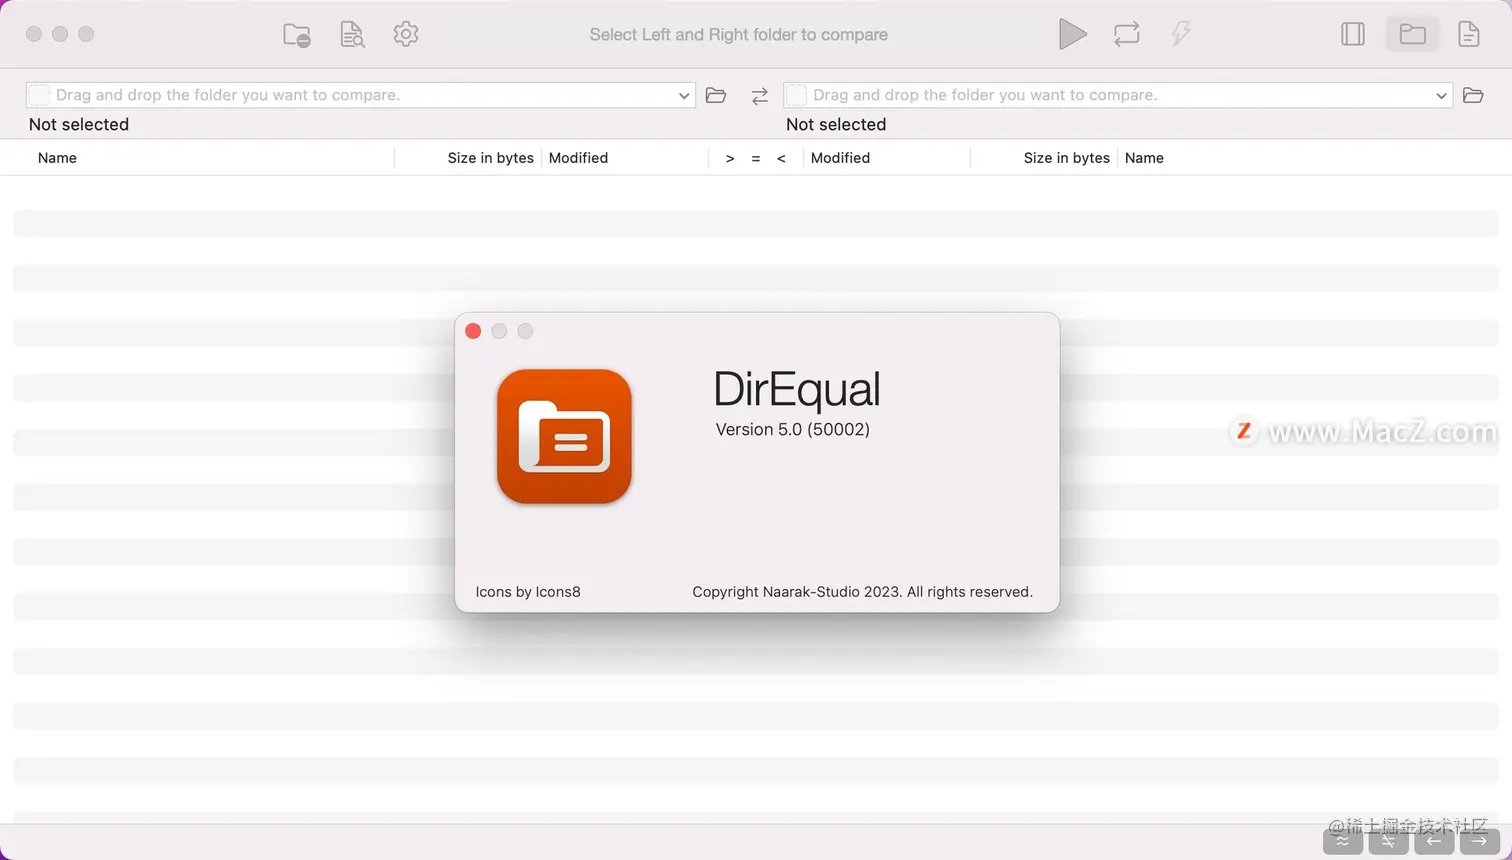Image resolution: width=1512 pixels, height=860 pixels.
Task: Start comparison with the play button
Action: (x=1072, y=34)
